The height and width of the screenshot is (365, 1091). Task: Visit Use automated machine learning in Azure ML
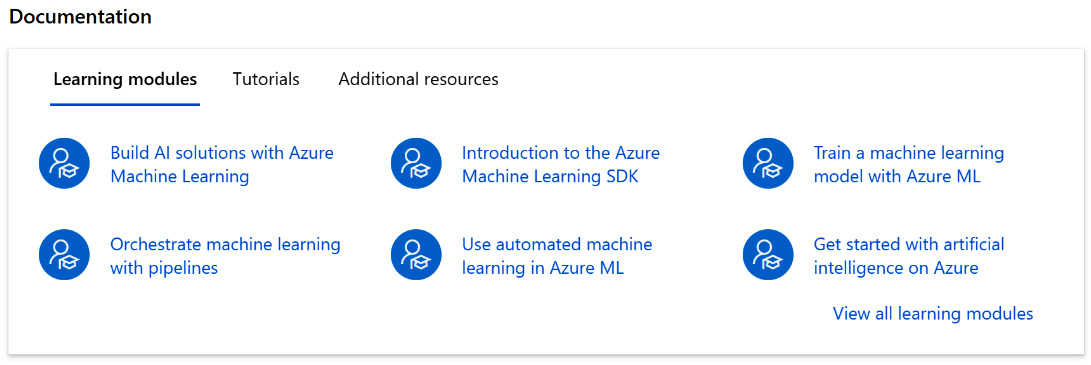[557, 256]
